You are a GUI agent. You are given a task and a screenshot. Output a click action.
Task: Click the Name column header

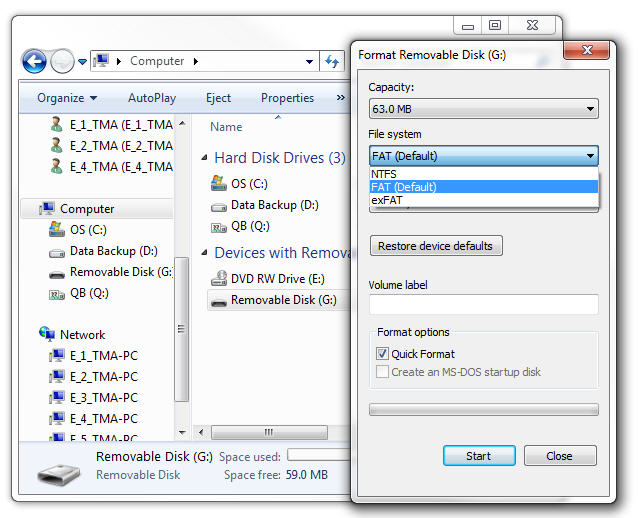tap(226, 127)
